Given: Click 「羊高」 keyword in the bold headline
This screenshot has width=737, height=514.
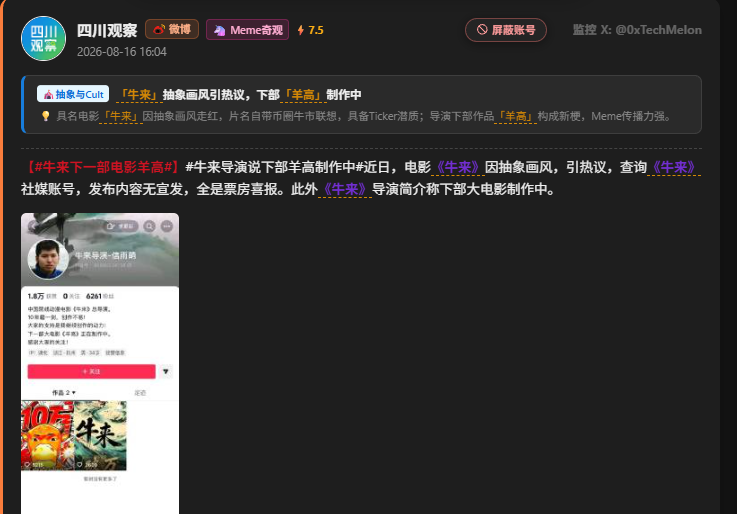Looking at the screenshot, I should point(303,95).
